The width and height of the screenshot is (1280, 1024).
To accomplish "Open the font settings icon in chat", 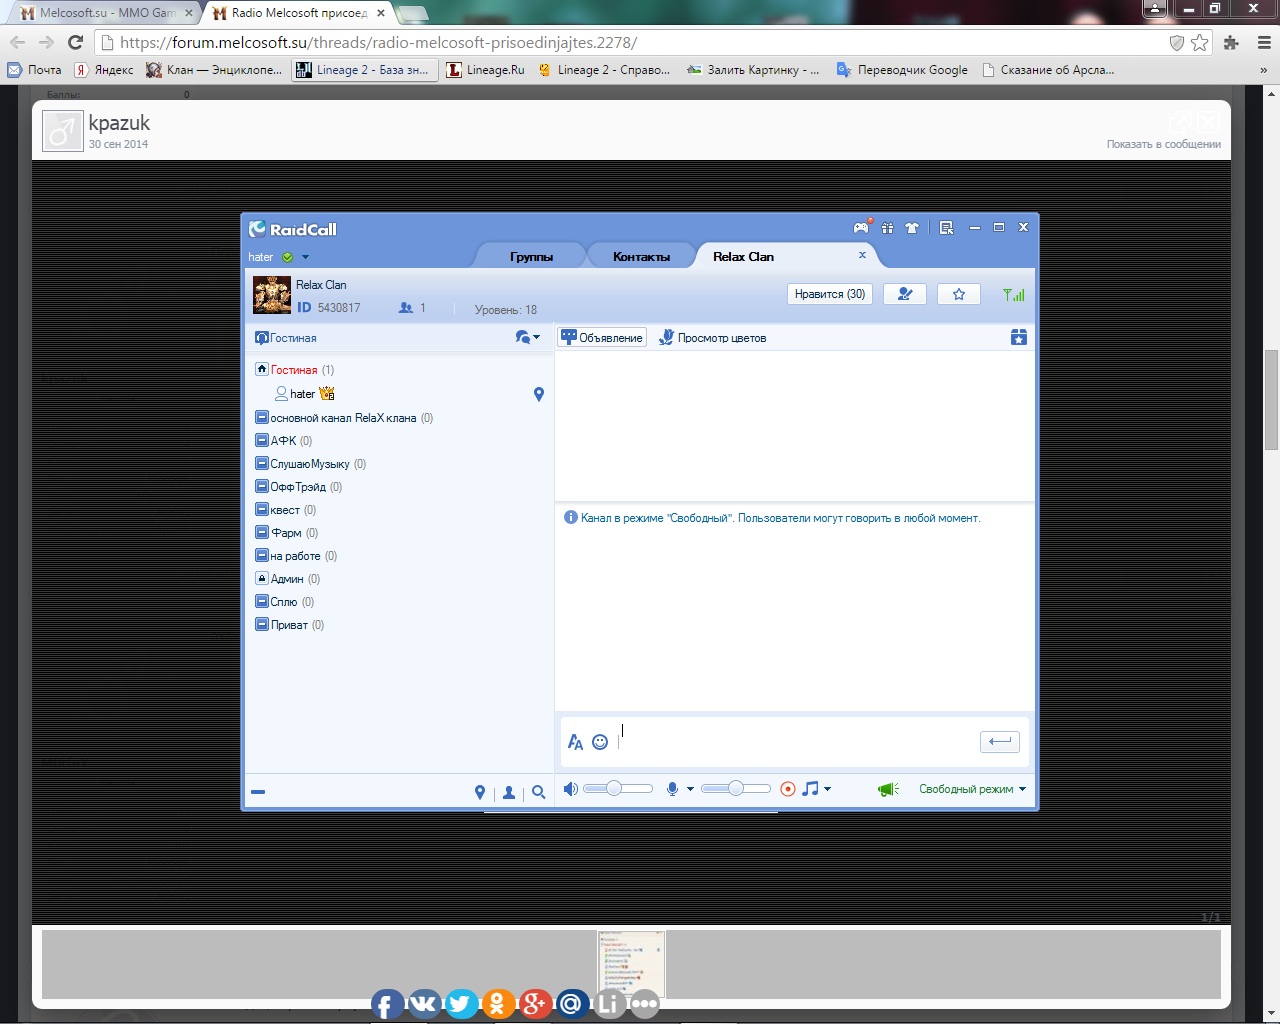I will pos(575,741).
